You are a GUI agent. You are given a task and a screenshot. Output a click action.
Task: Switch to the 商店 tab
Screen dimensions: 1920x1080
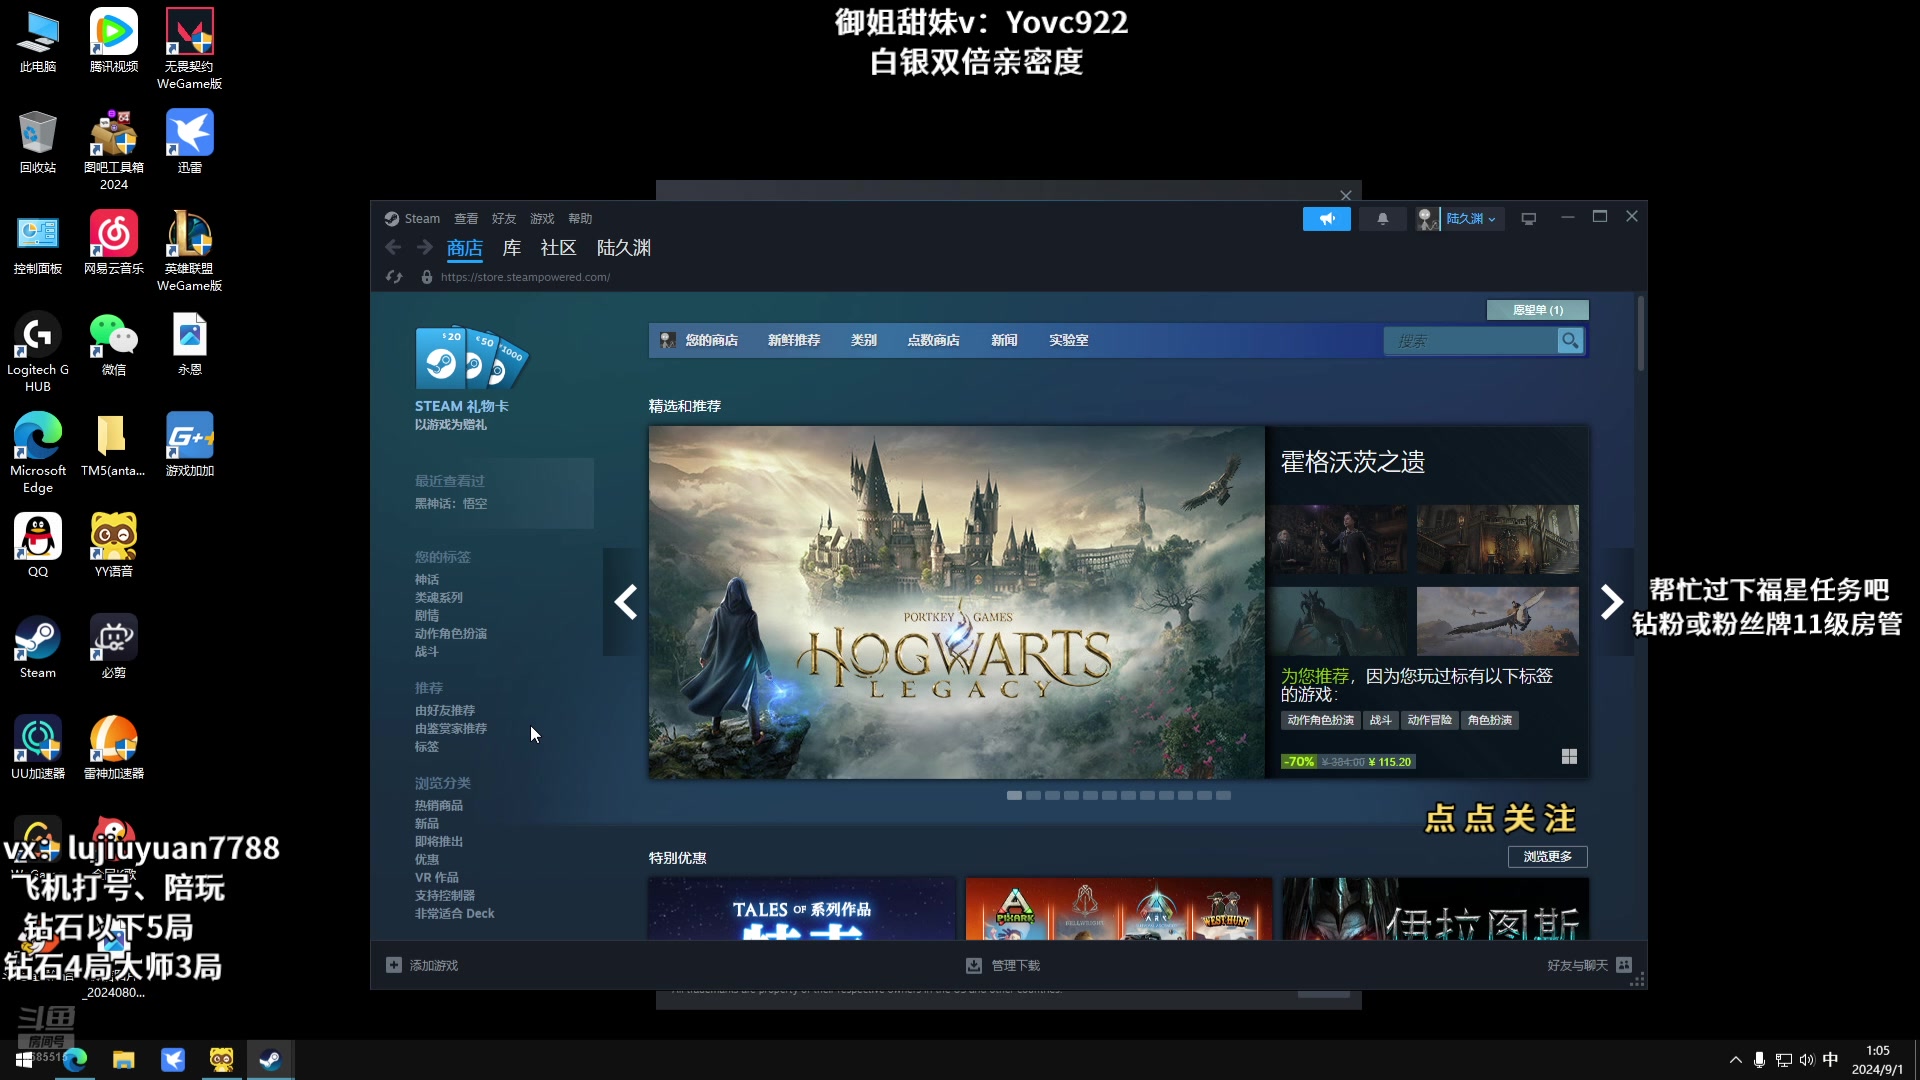[x=465, y=248]
